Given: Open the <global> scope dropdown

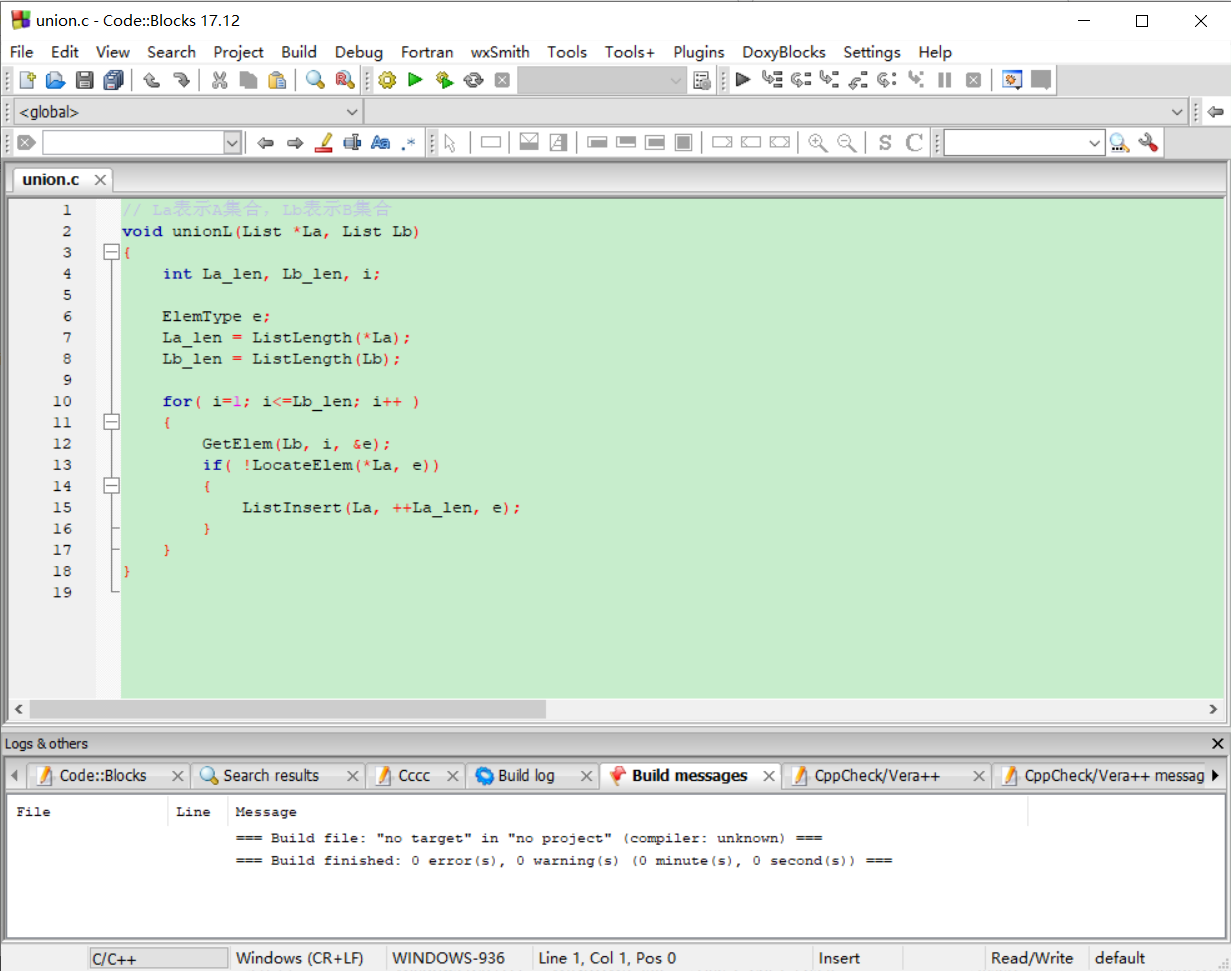Looking at the screenshot, I should (352, 112).
